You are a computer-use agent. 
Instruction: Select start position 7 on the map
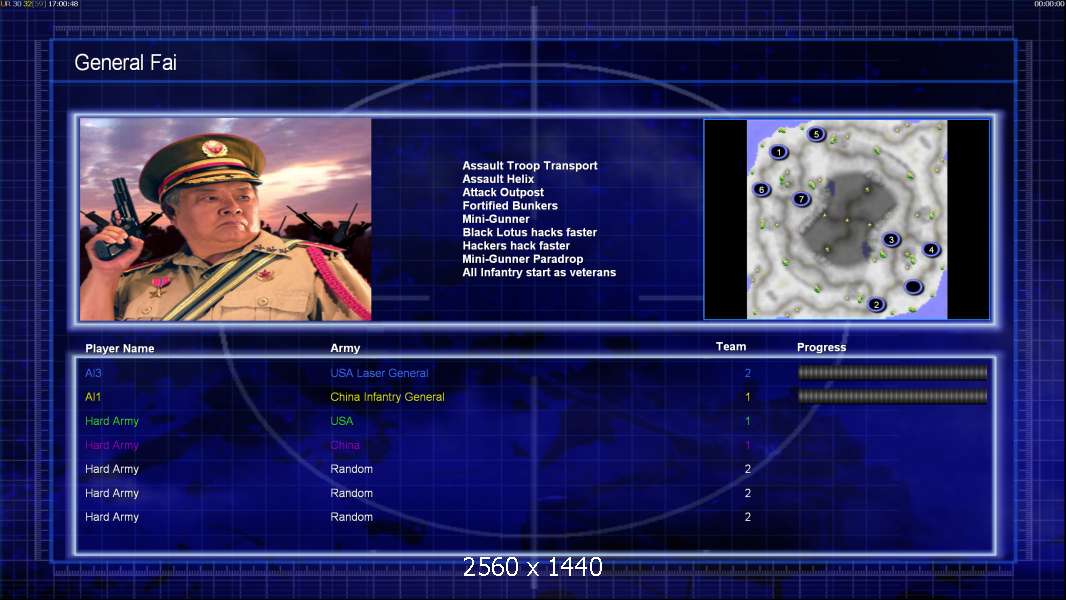tap(802, 199)
